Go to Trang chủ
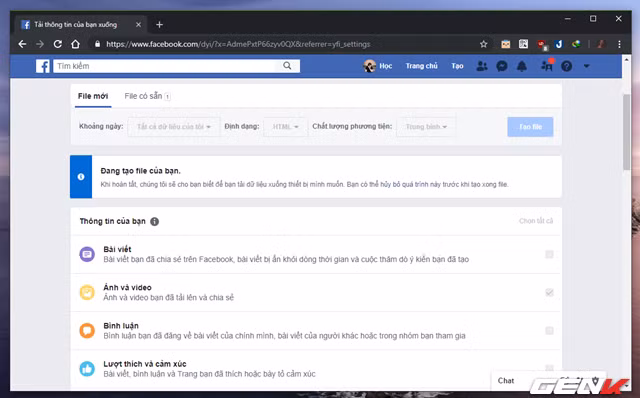 (422, 66)
